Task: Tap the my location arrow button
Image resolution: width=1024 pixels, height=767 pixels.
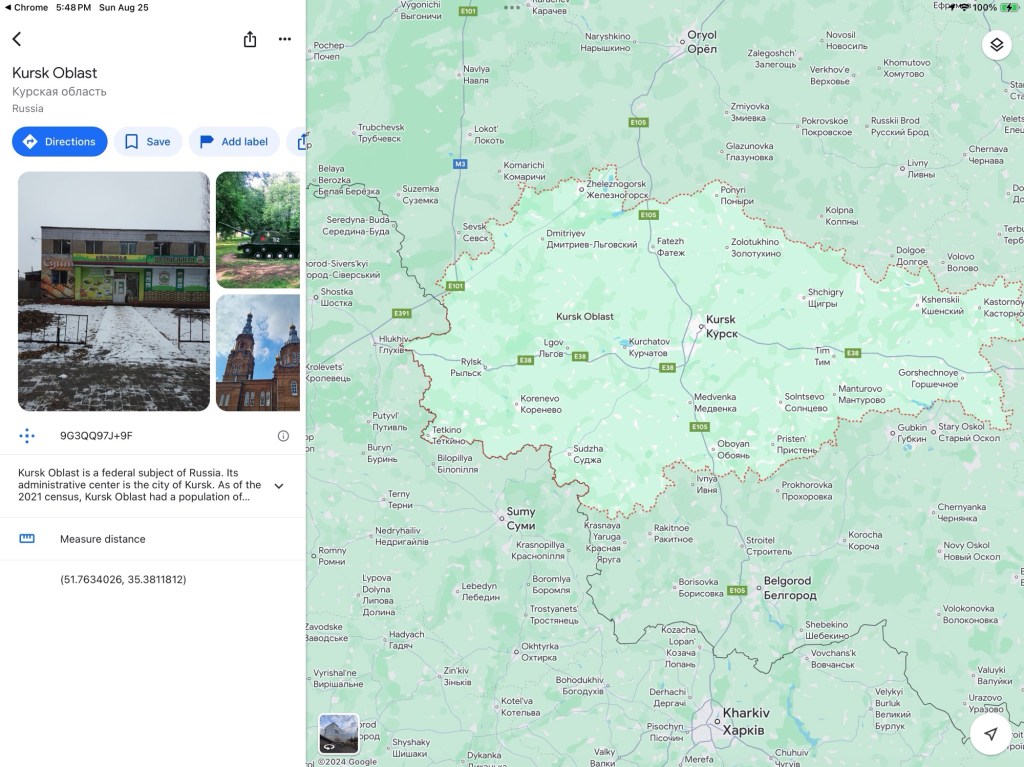Action: 990,734
